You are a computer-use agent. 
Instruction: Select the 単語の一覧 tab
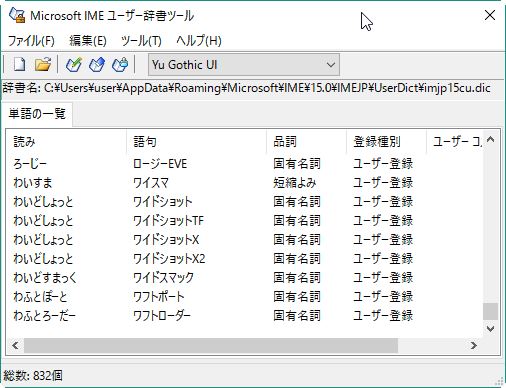37,114
